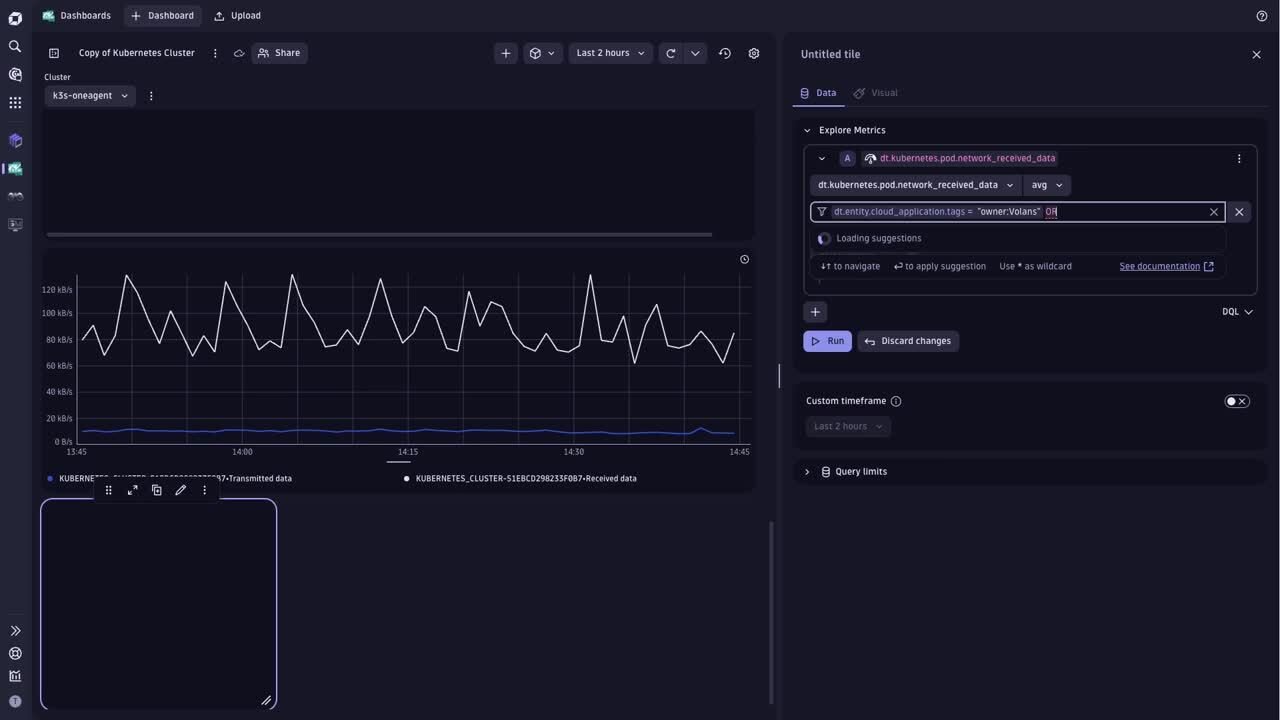Image resolution: width=1280 pixels, height=720 pixels.
Task: Click the tile drag handle icon
Action: pos(109,490)
